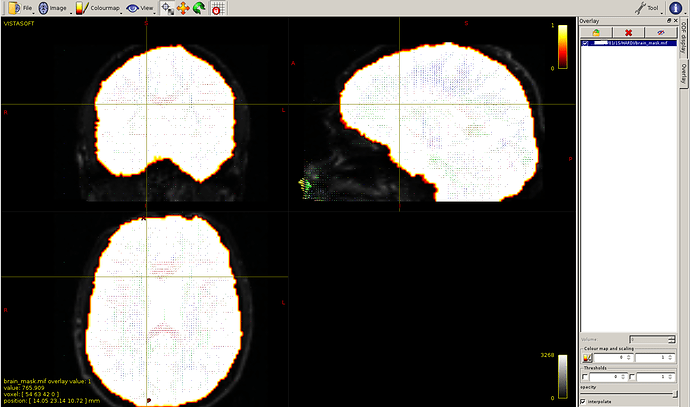This screenshot has width=690, height=407.
Task: Click the overlay colour bar at top right
Action: 563,46
